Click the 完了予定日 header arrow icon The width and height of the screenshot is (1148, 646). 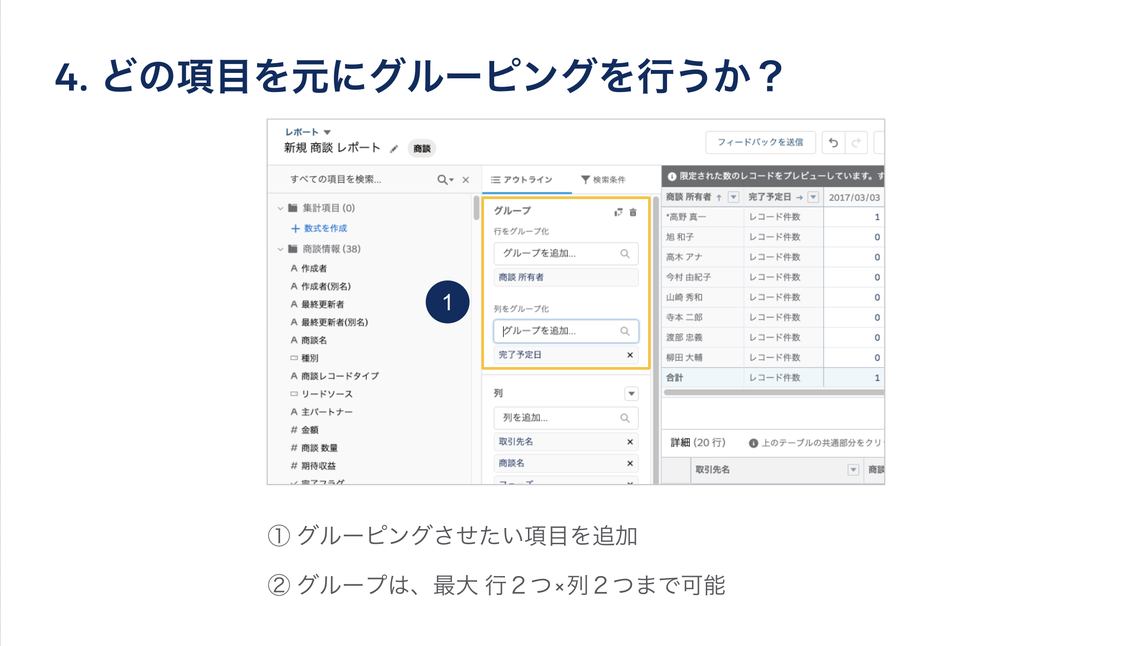(800, 198)
